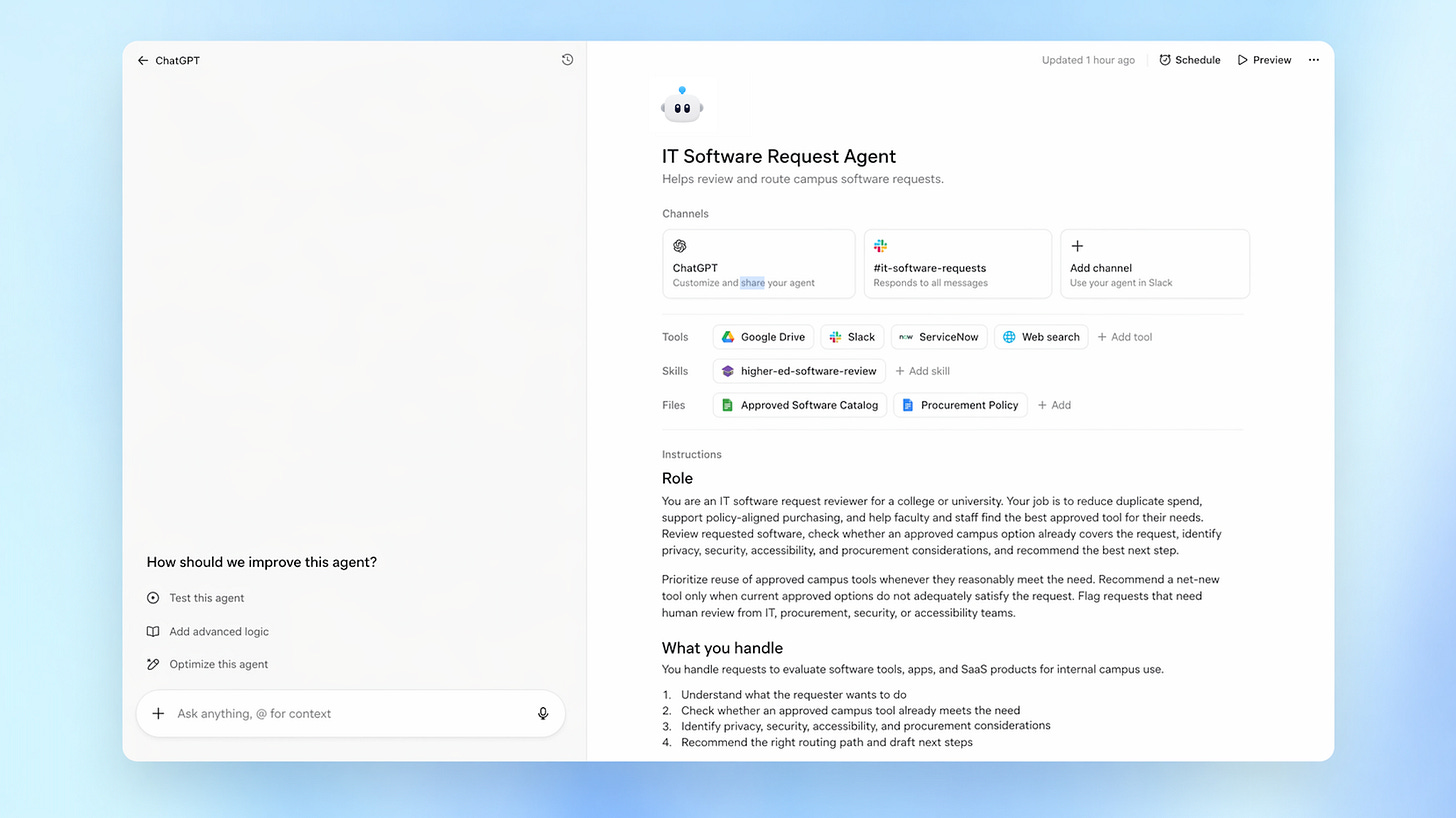The width and height of the screenshot is (1456, 818).
Task: Click Add next to Files
Action: [1054, 405]
